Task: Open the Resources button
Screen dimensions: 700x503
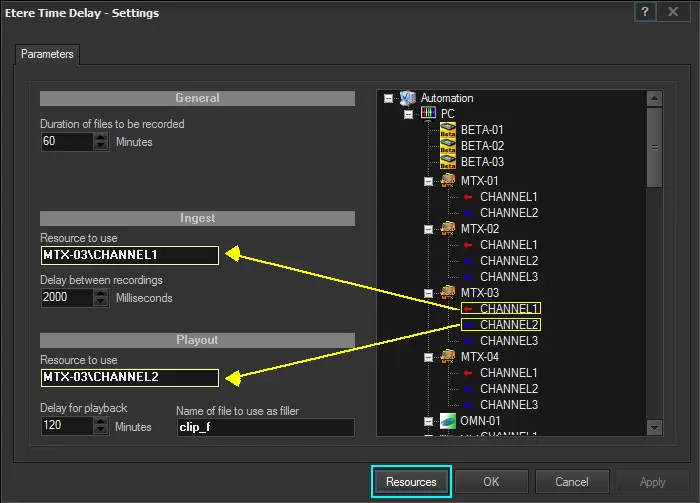Action: point(411,481)
